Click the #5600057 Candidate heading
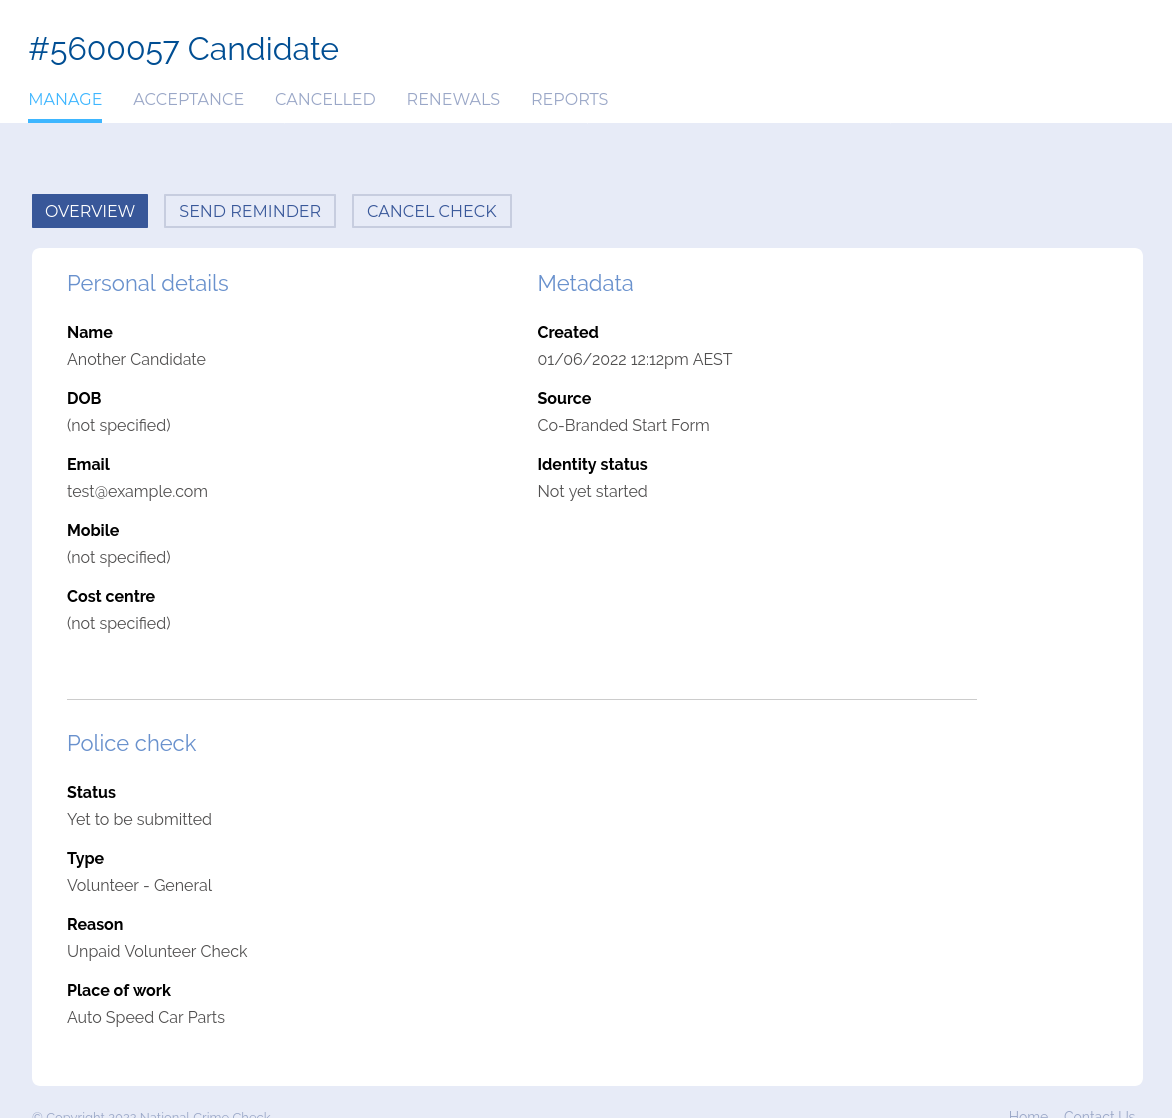 tap(183, 48)
